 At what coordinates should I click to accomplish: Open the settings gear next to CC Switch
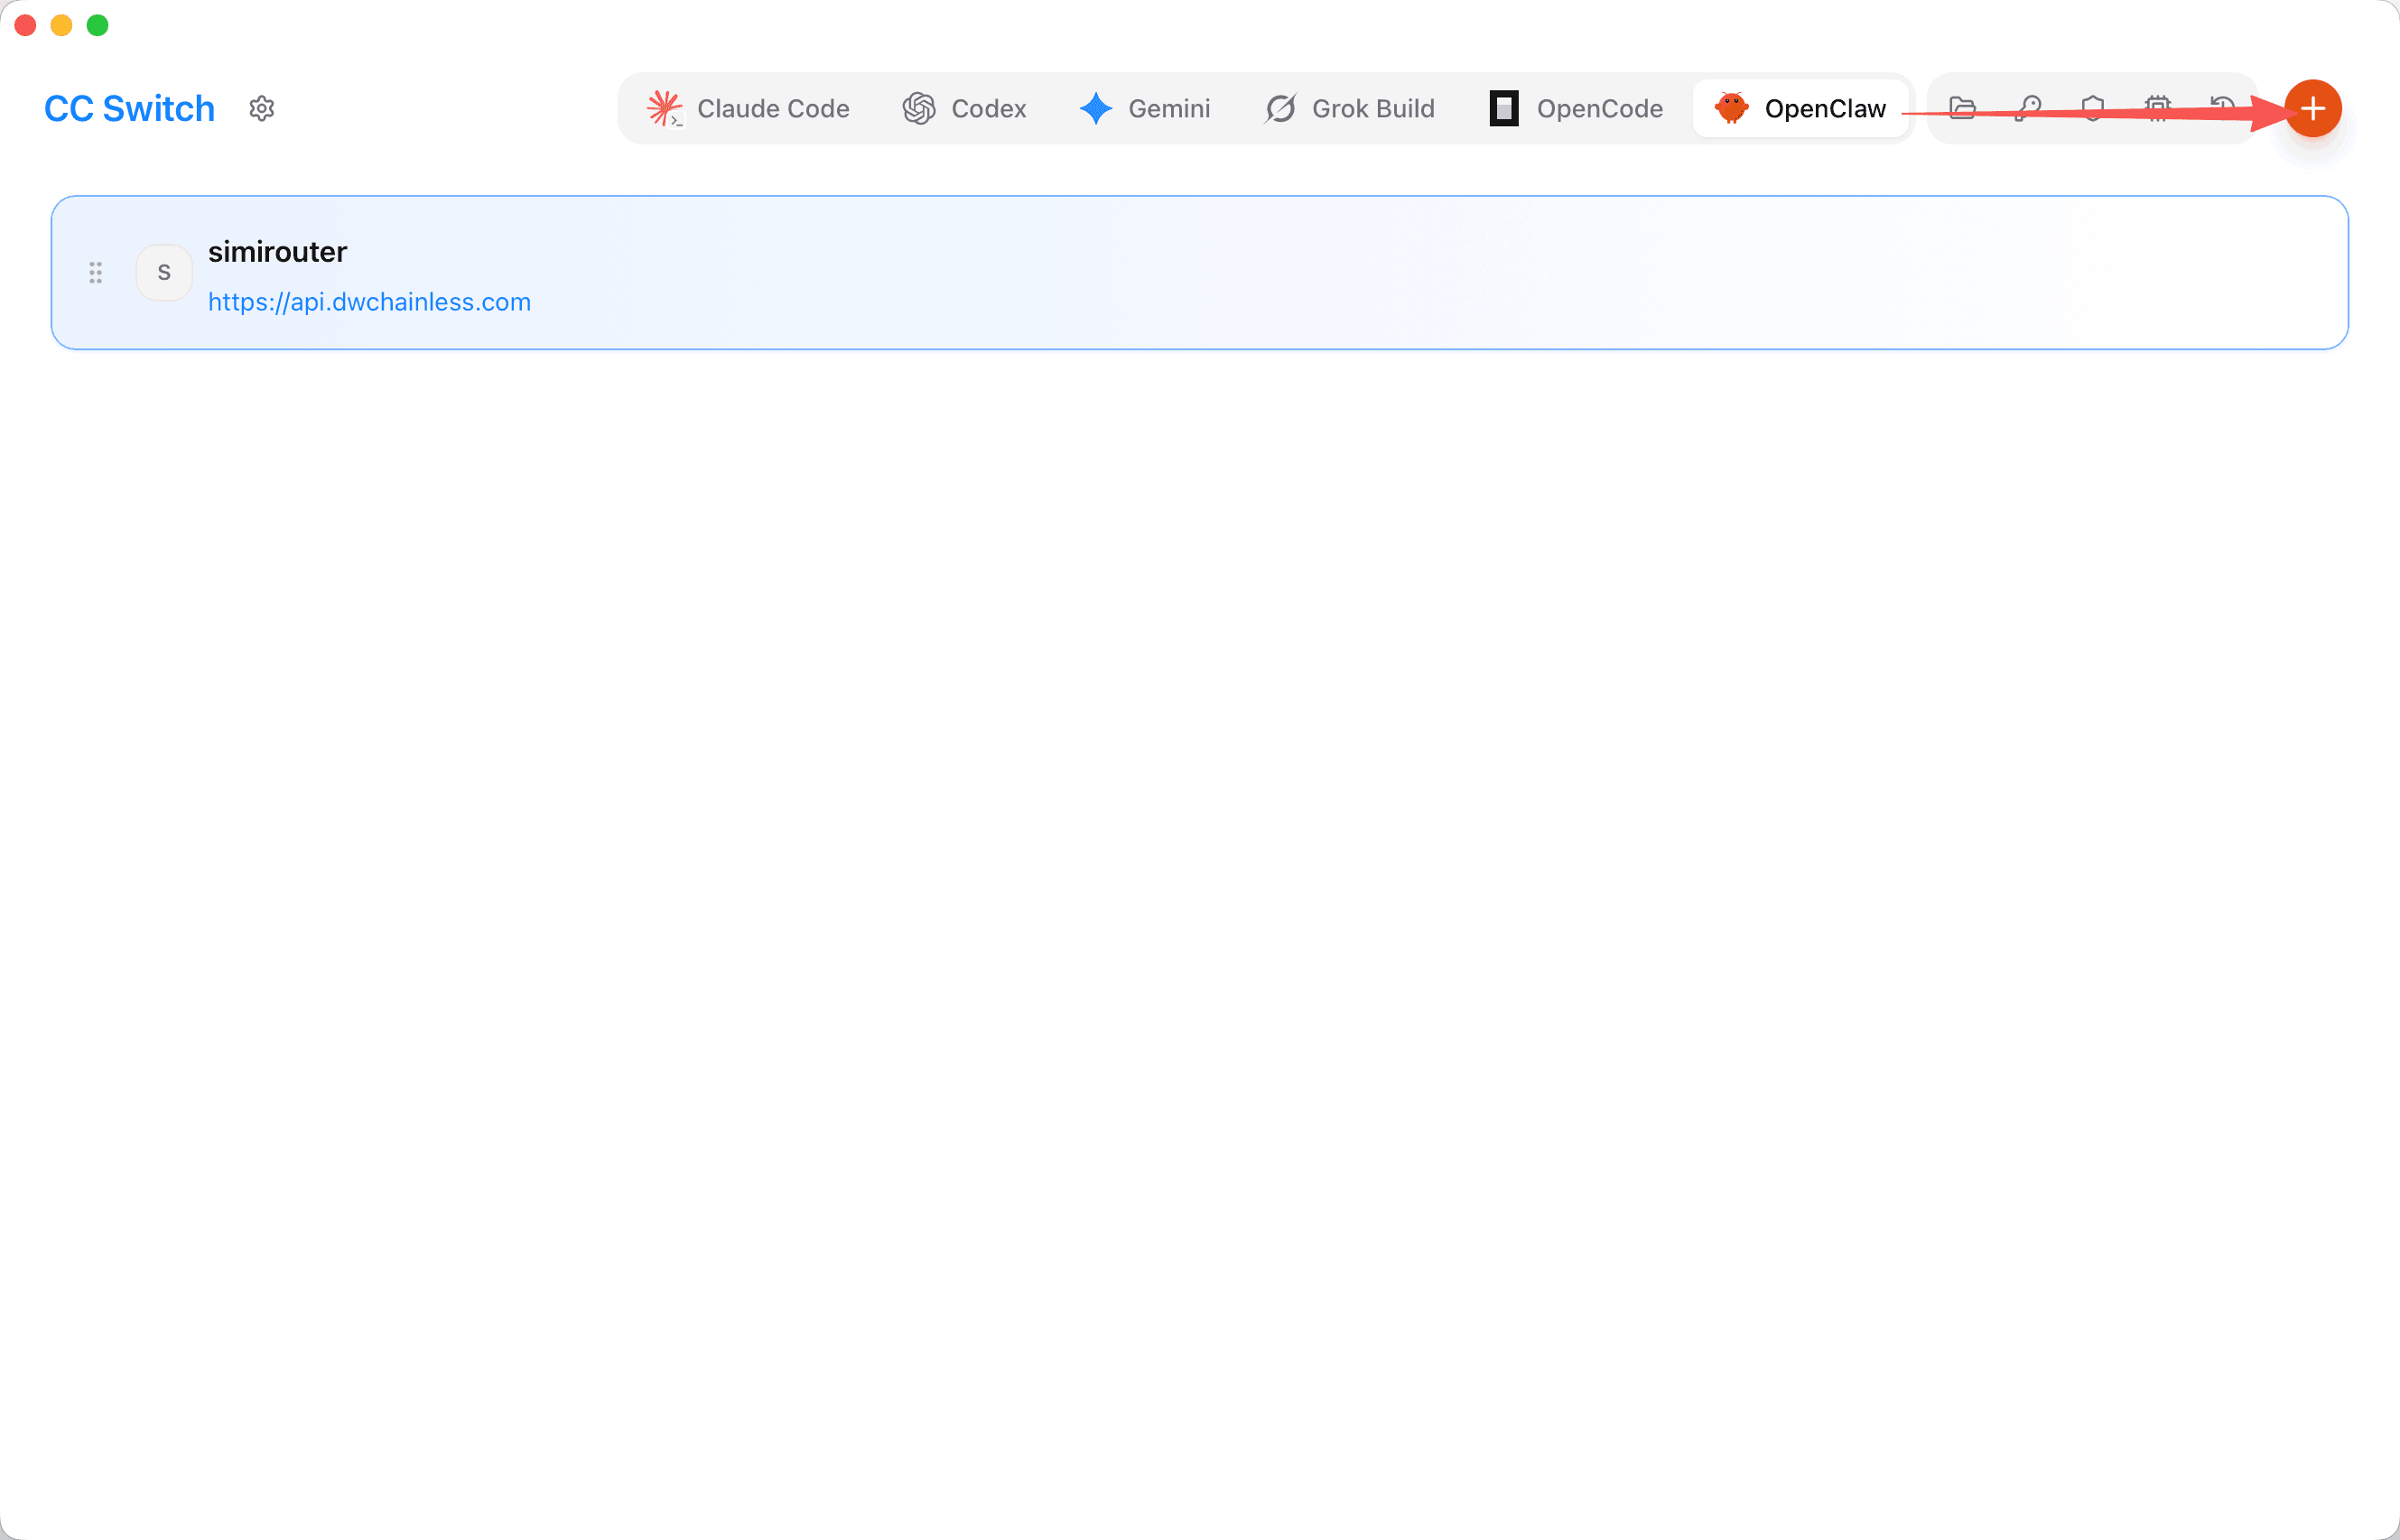(x=262, y=108)
